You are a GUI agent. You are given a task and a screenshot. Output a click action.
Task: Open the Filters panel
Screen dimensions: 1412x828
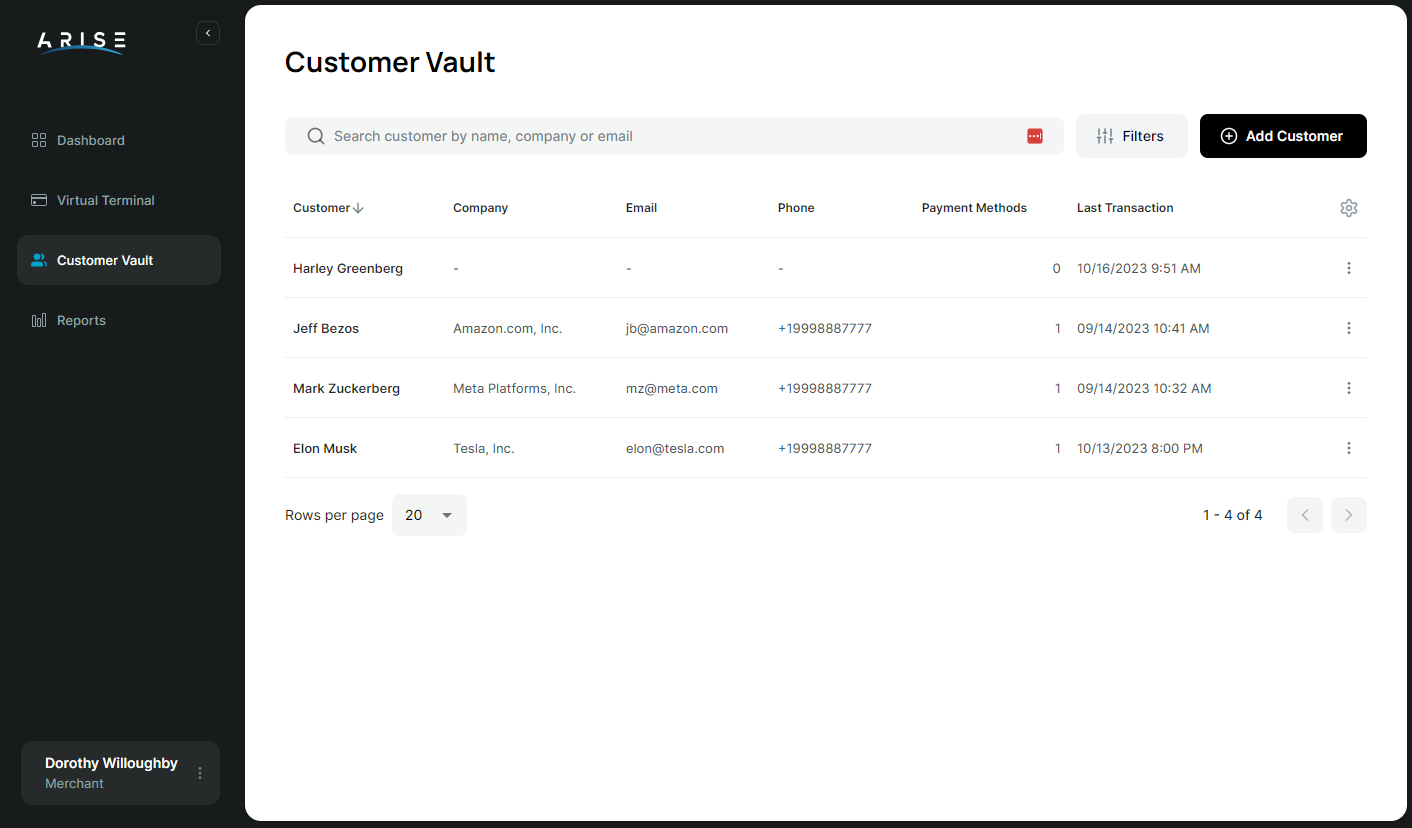click(1132, 136)
